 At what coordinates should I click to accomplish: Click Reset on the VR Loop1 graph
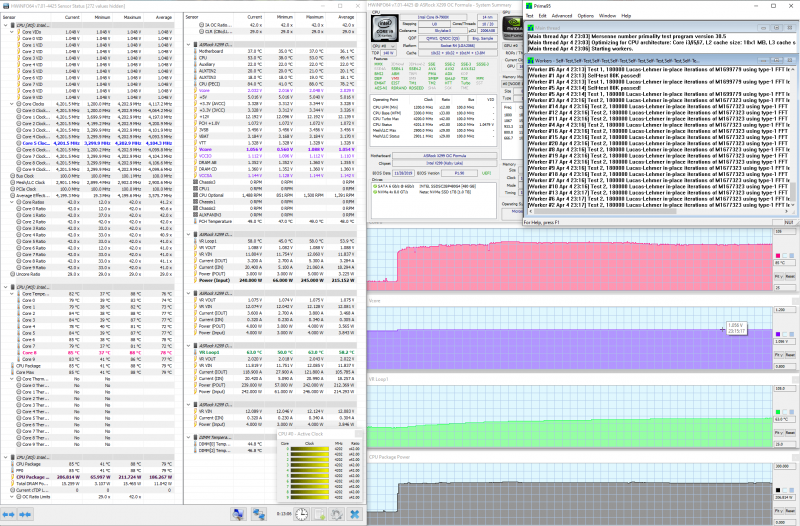pos(790,433)
